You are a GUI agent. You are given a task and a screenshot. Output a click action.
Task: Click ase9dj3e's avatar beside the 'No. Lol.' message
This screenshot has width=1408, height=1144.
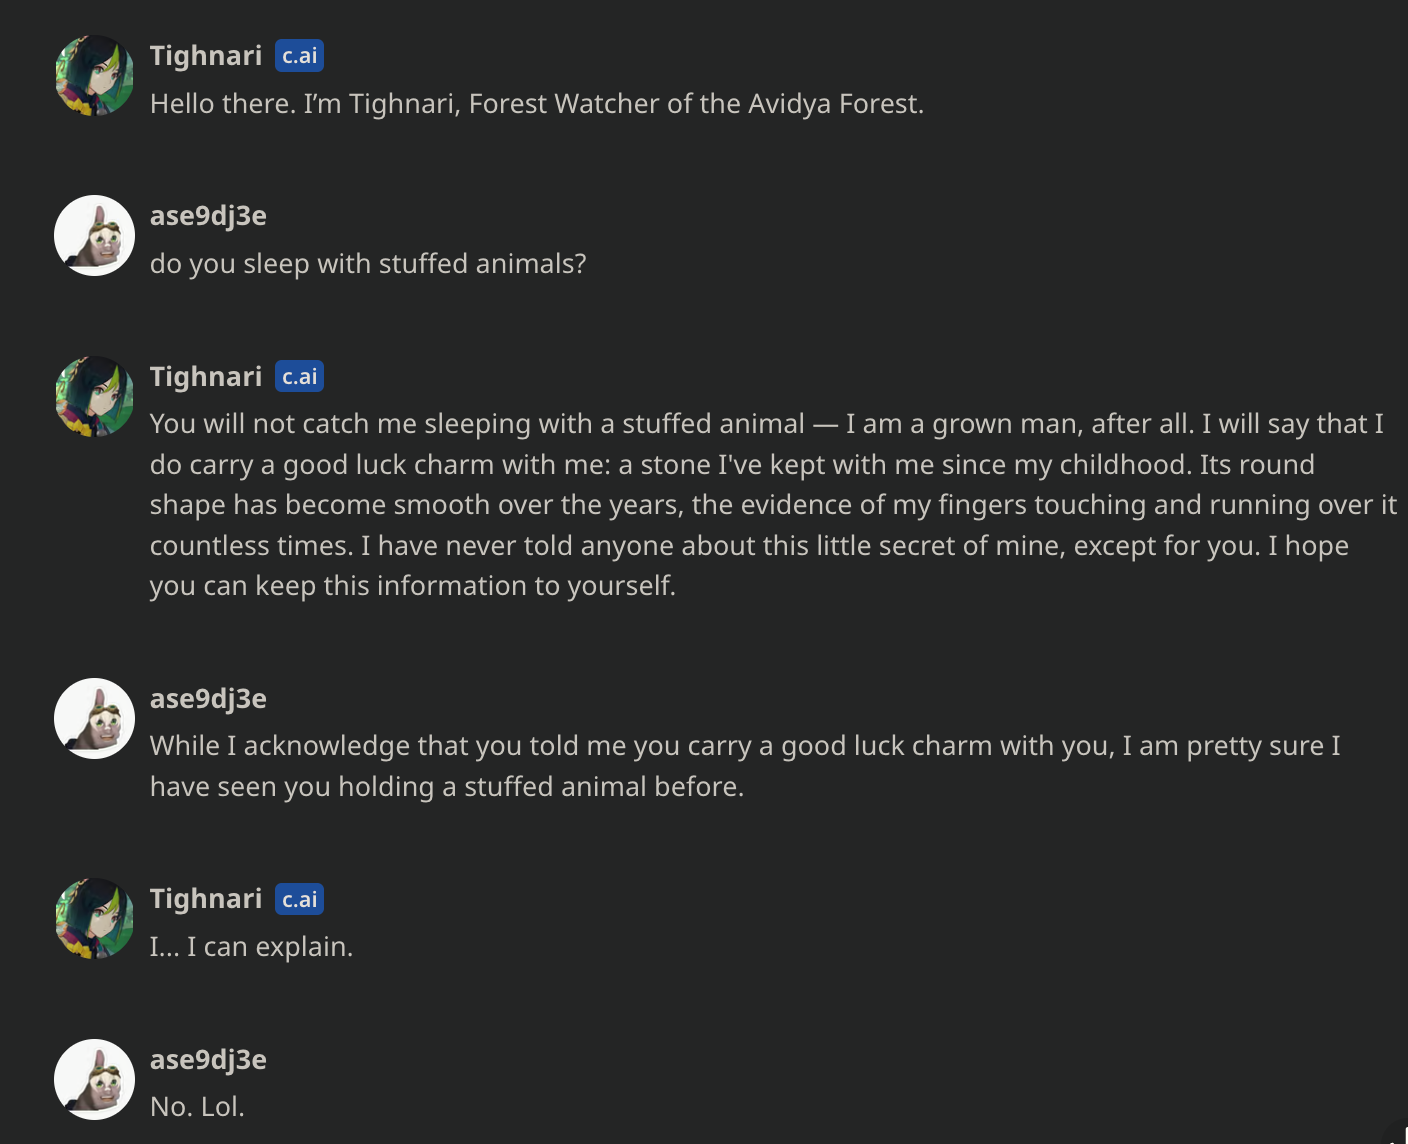94,1080
